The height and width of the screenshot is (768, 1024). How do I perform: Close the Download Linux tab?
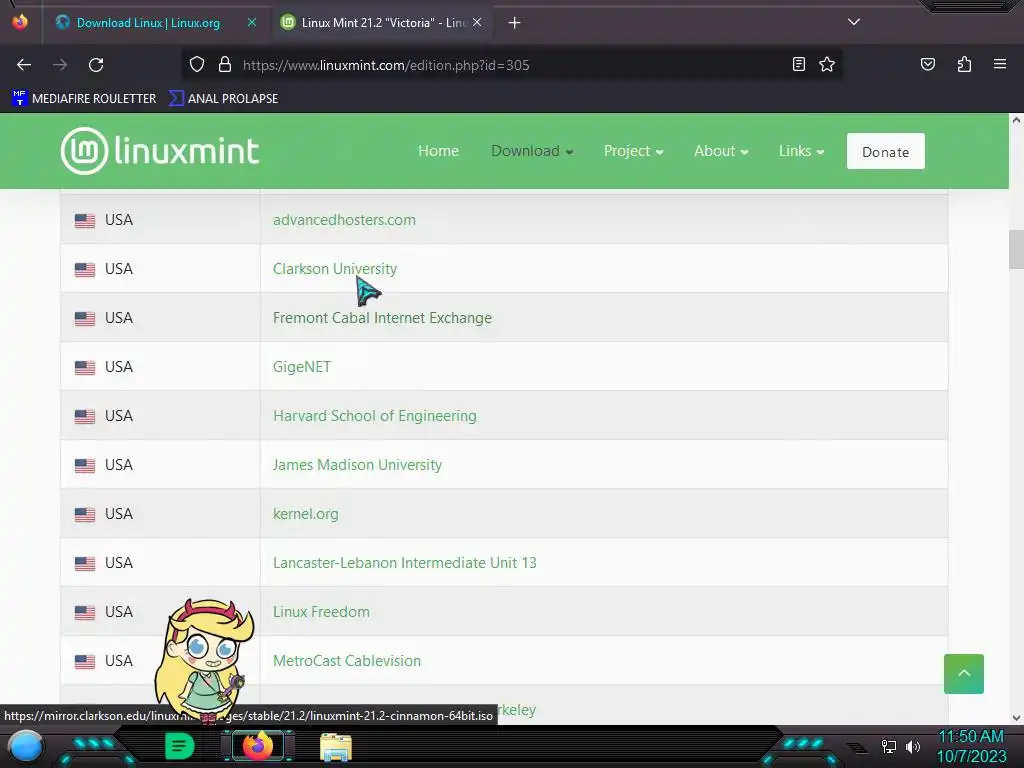(x=251, y=22)
